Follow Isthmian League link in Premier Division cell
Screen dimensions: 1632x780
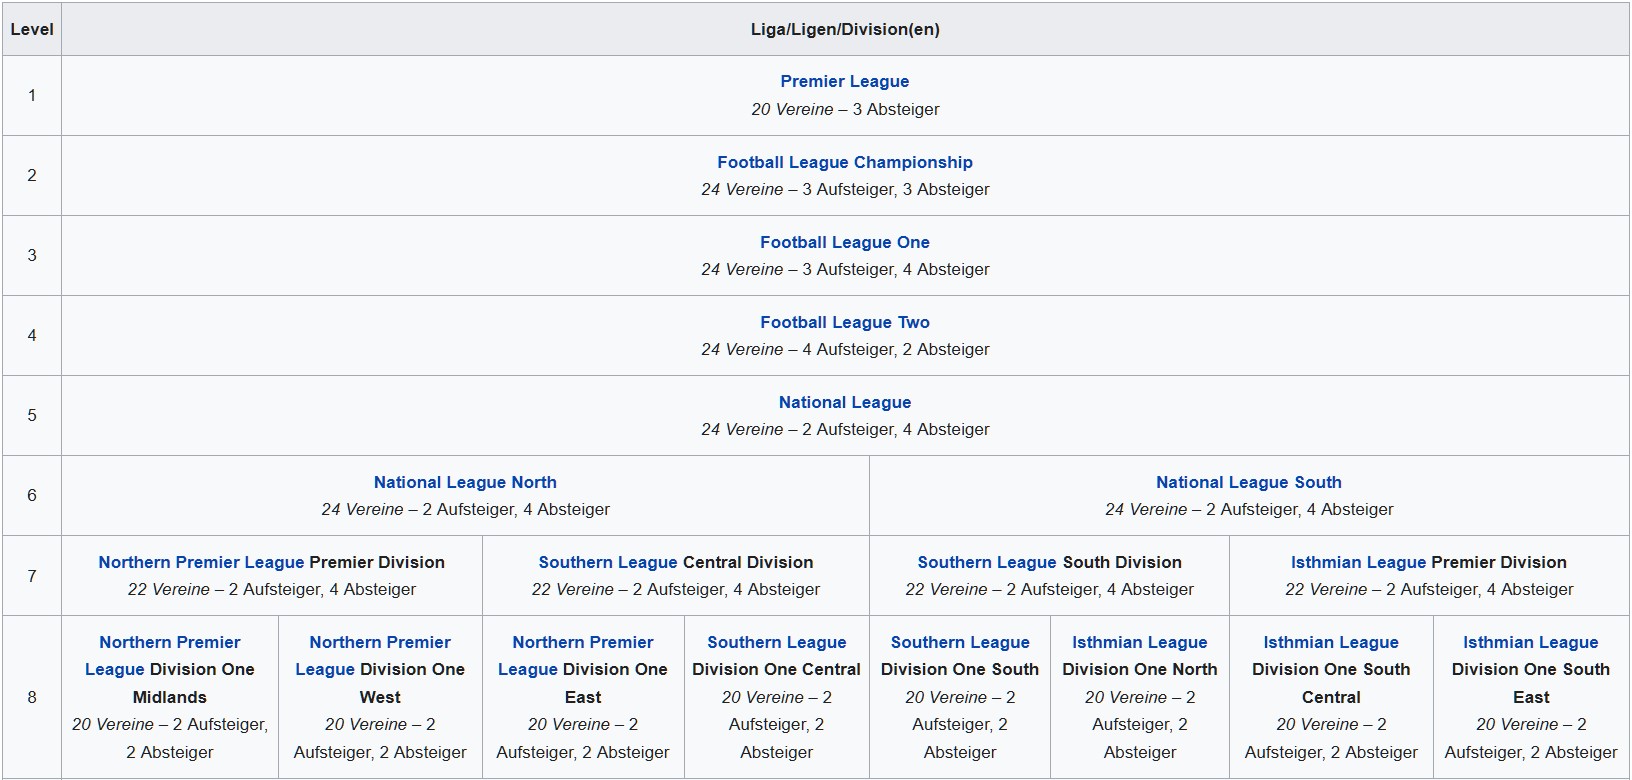coord(1358,562)
